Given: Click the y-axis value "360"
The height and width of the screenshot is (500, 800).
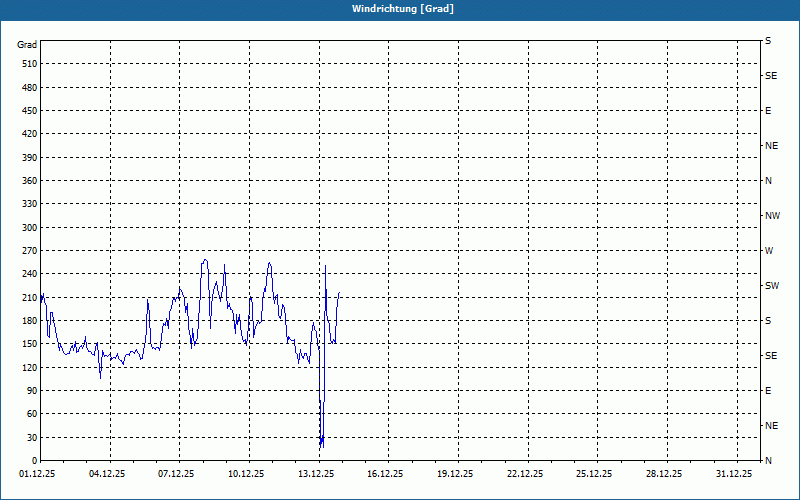Looking at the screenshot, I should (30, 181).
